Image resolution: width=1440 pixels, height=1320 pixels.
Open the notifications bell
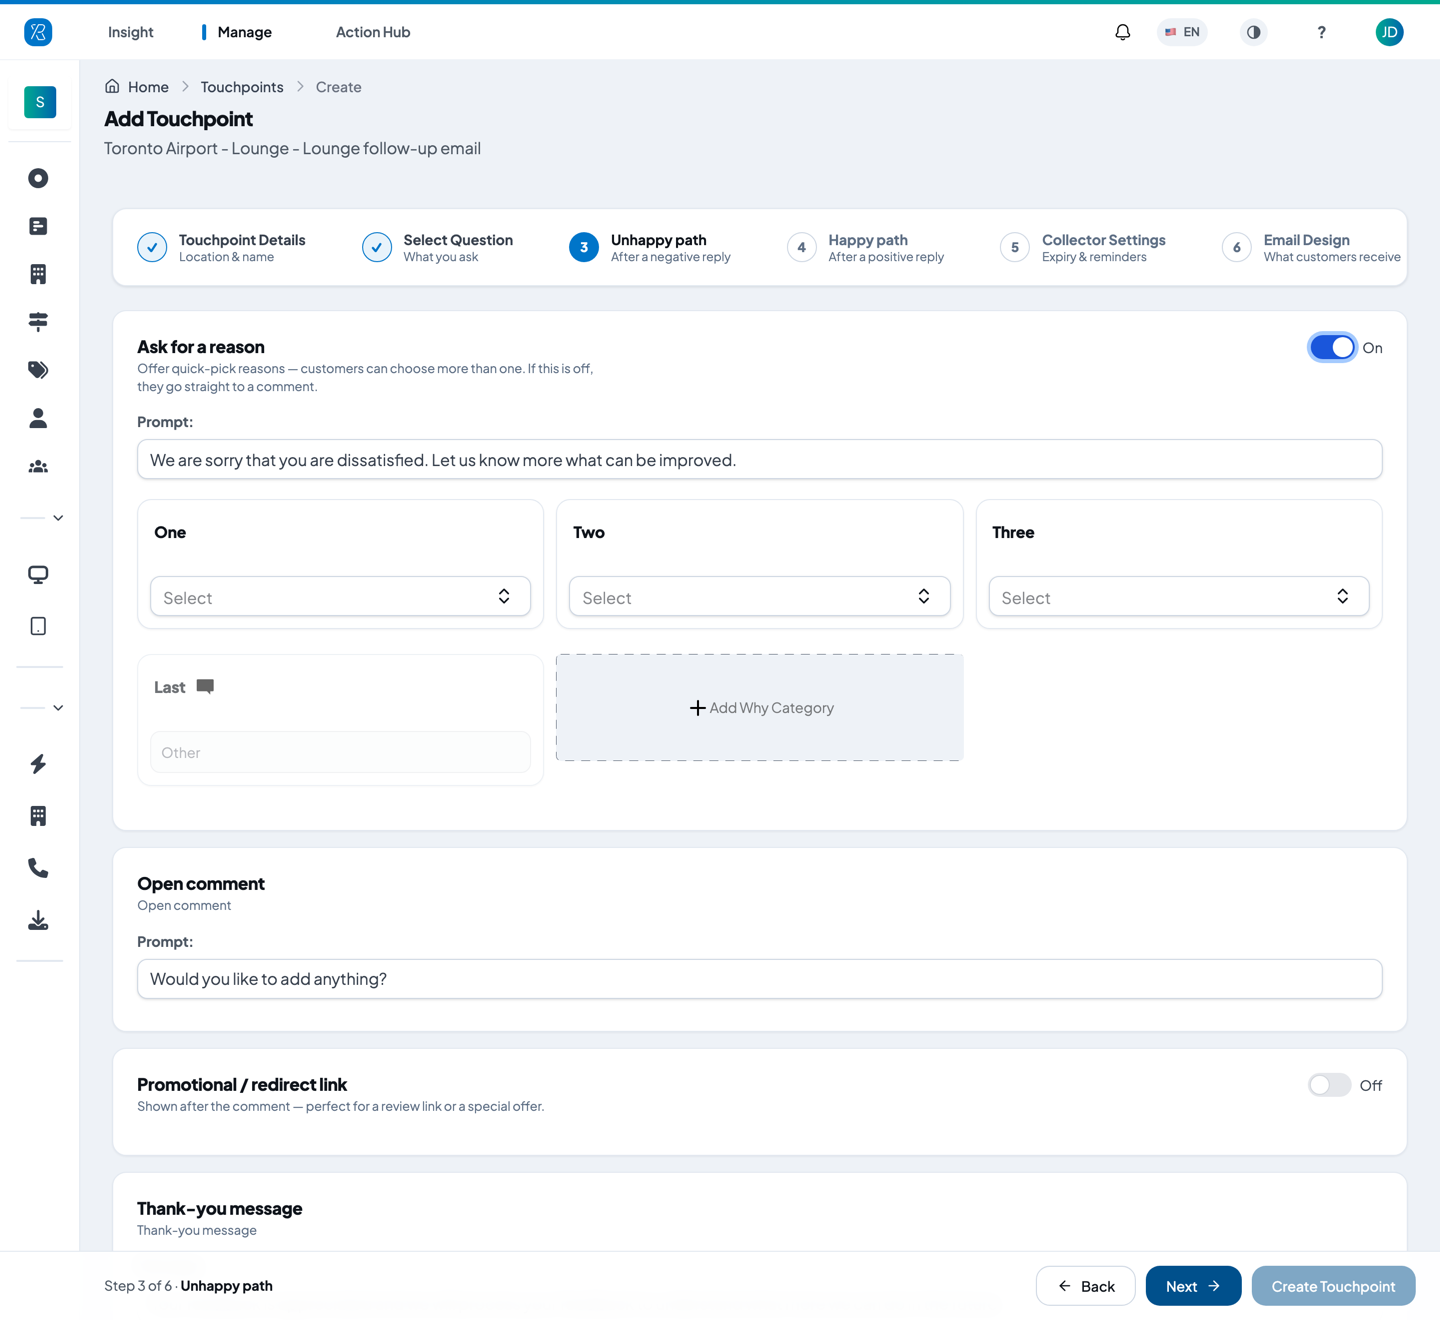pos(1123,32)
